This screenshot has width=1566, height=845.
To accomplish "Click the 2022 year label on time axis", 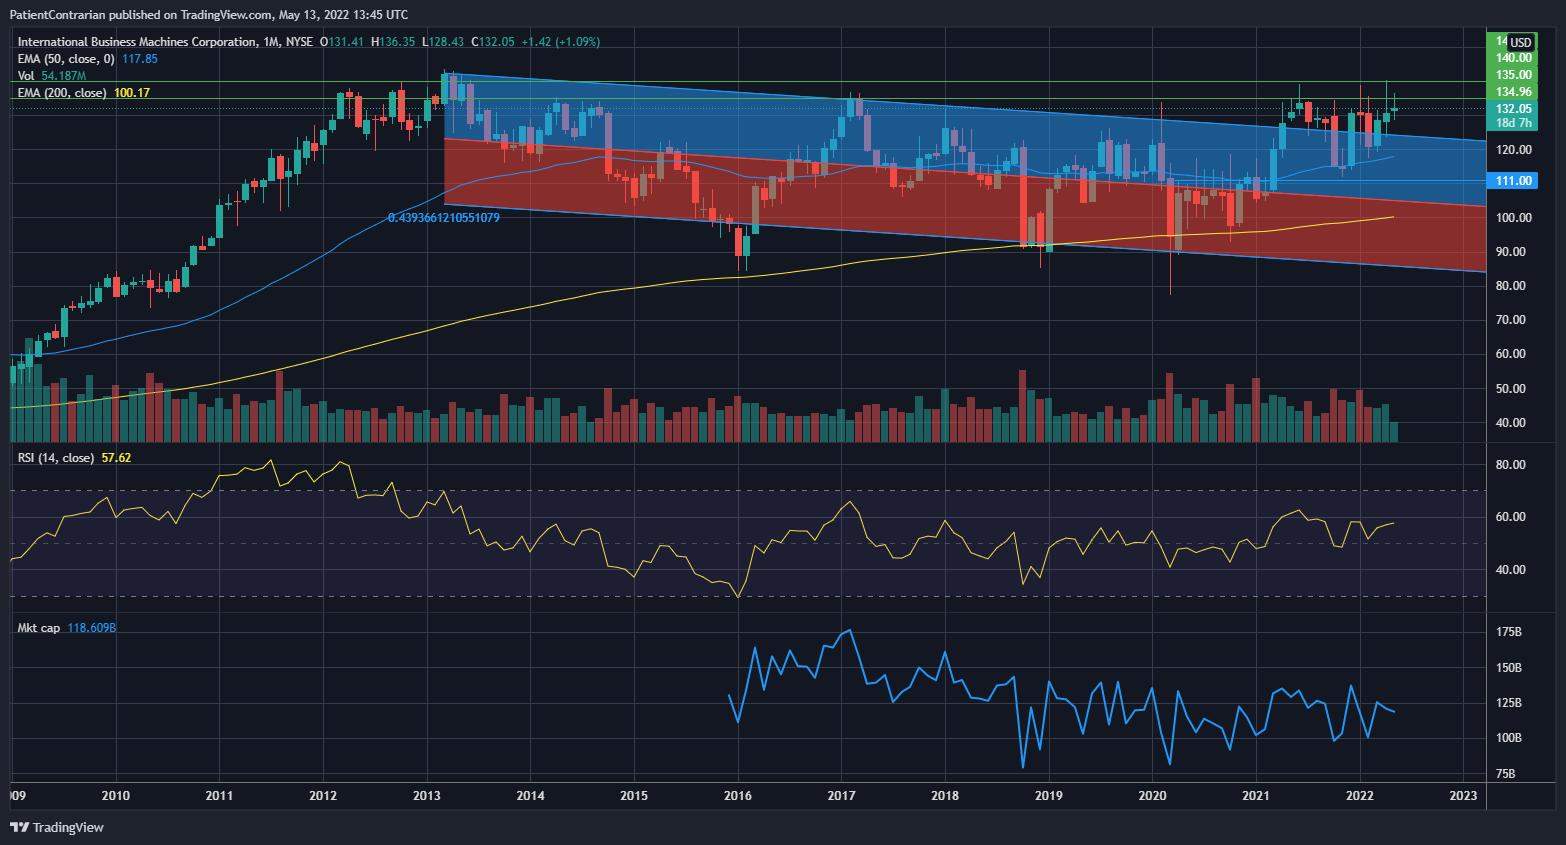I will [x=1360, y=796].
